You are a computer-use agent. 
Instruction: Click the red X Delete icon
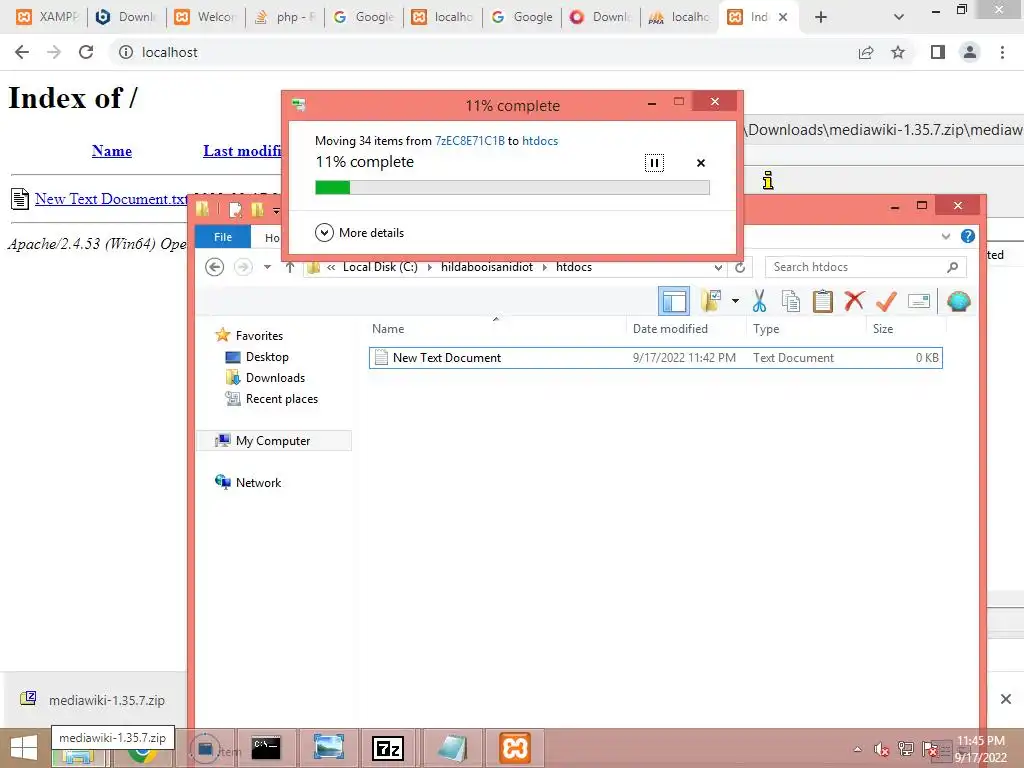tap(854, 301)
